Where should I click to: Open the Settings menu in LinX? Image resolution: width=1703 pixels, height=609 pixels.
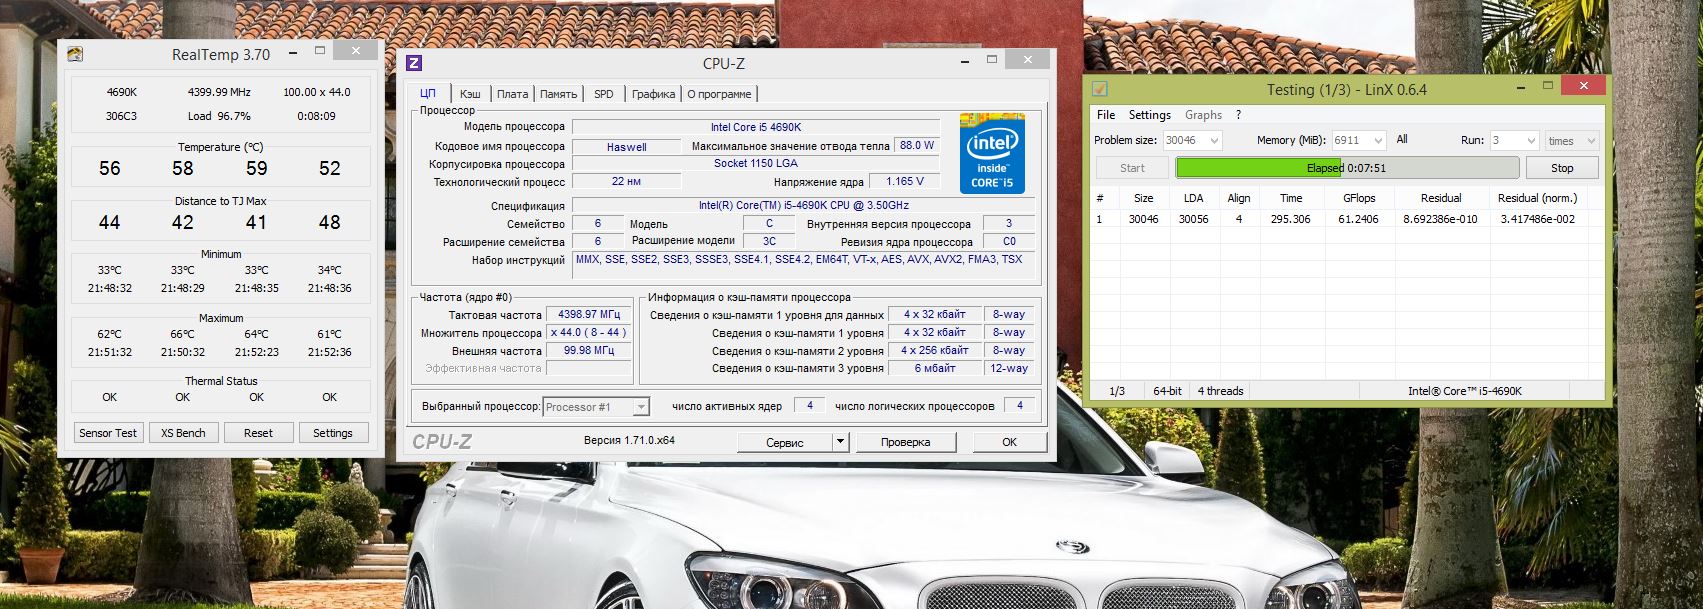[x=1150, y=115]
